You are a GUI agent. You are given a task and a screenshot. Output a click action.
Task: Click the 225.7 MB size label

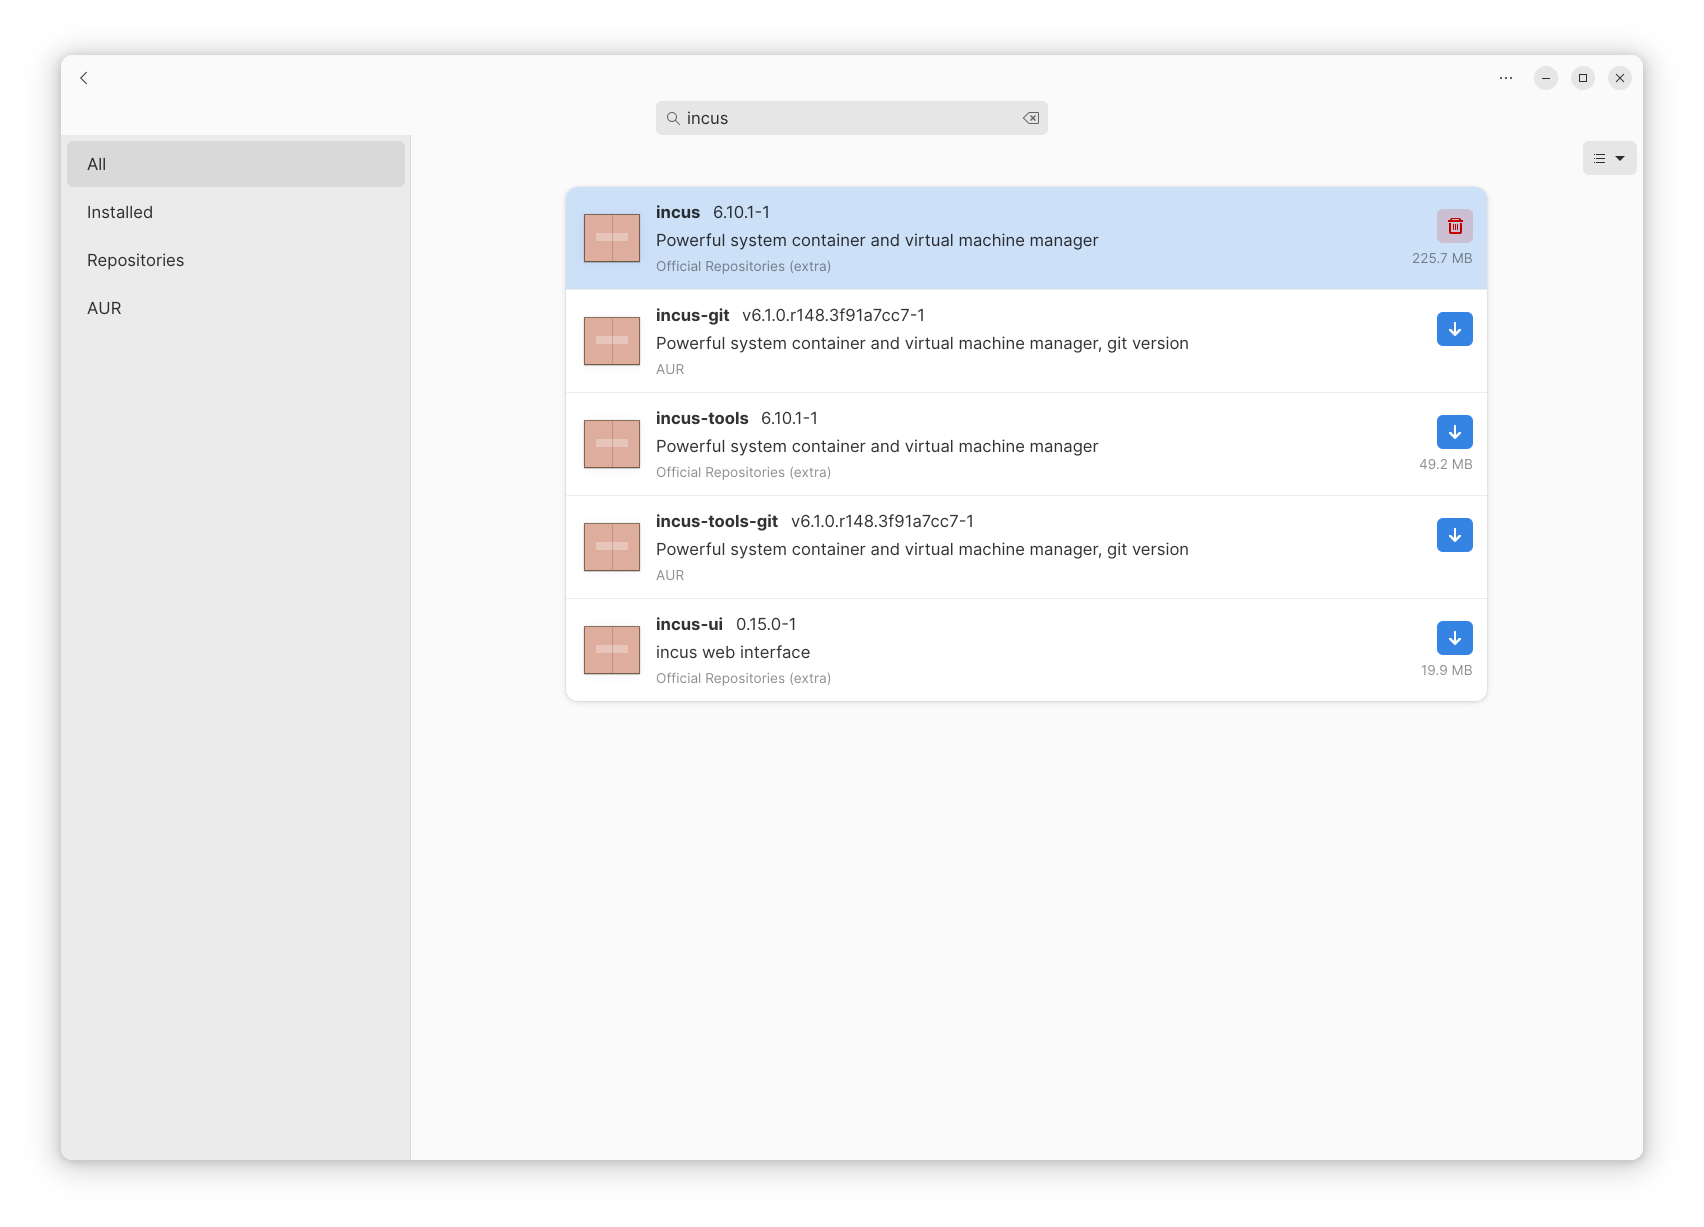(x=1442, y=258)
